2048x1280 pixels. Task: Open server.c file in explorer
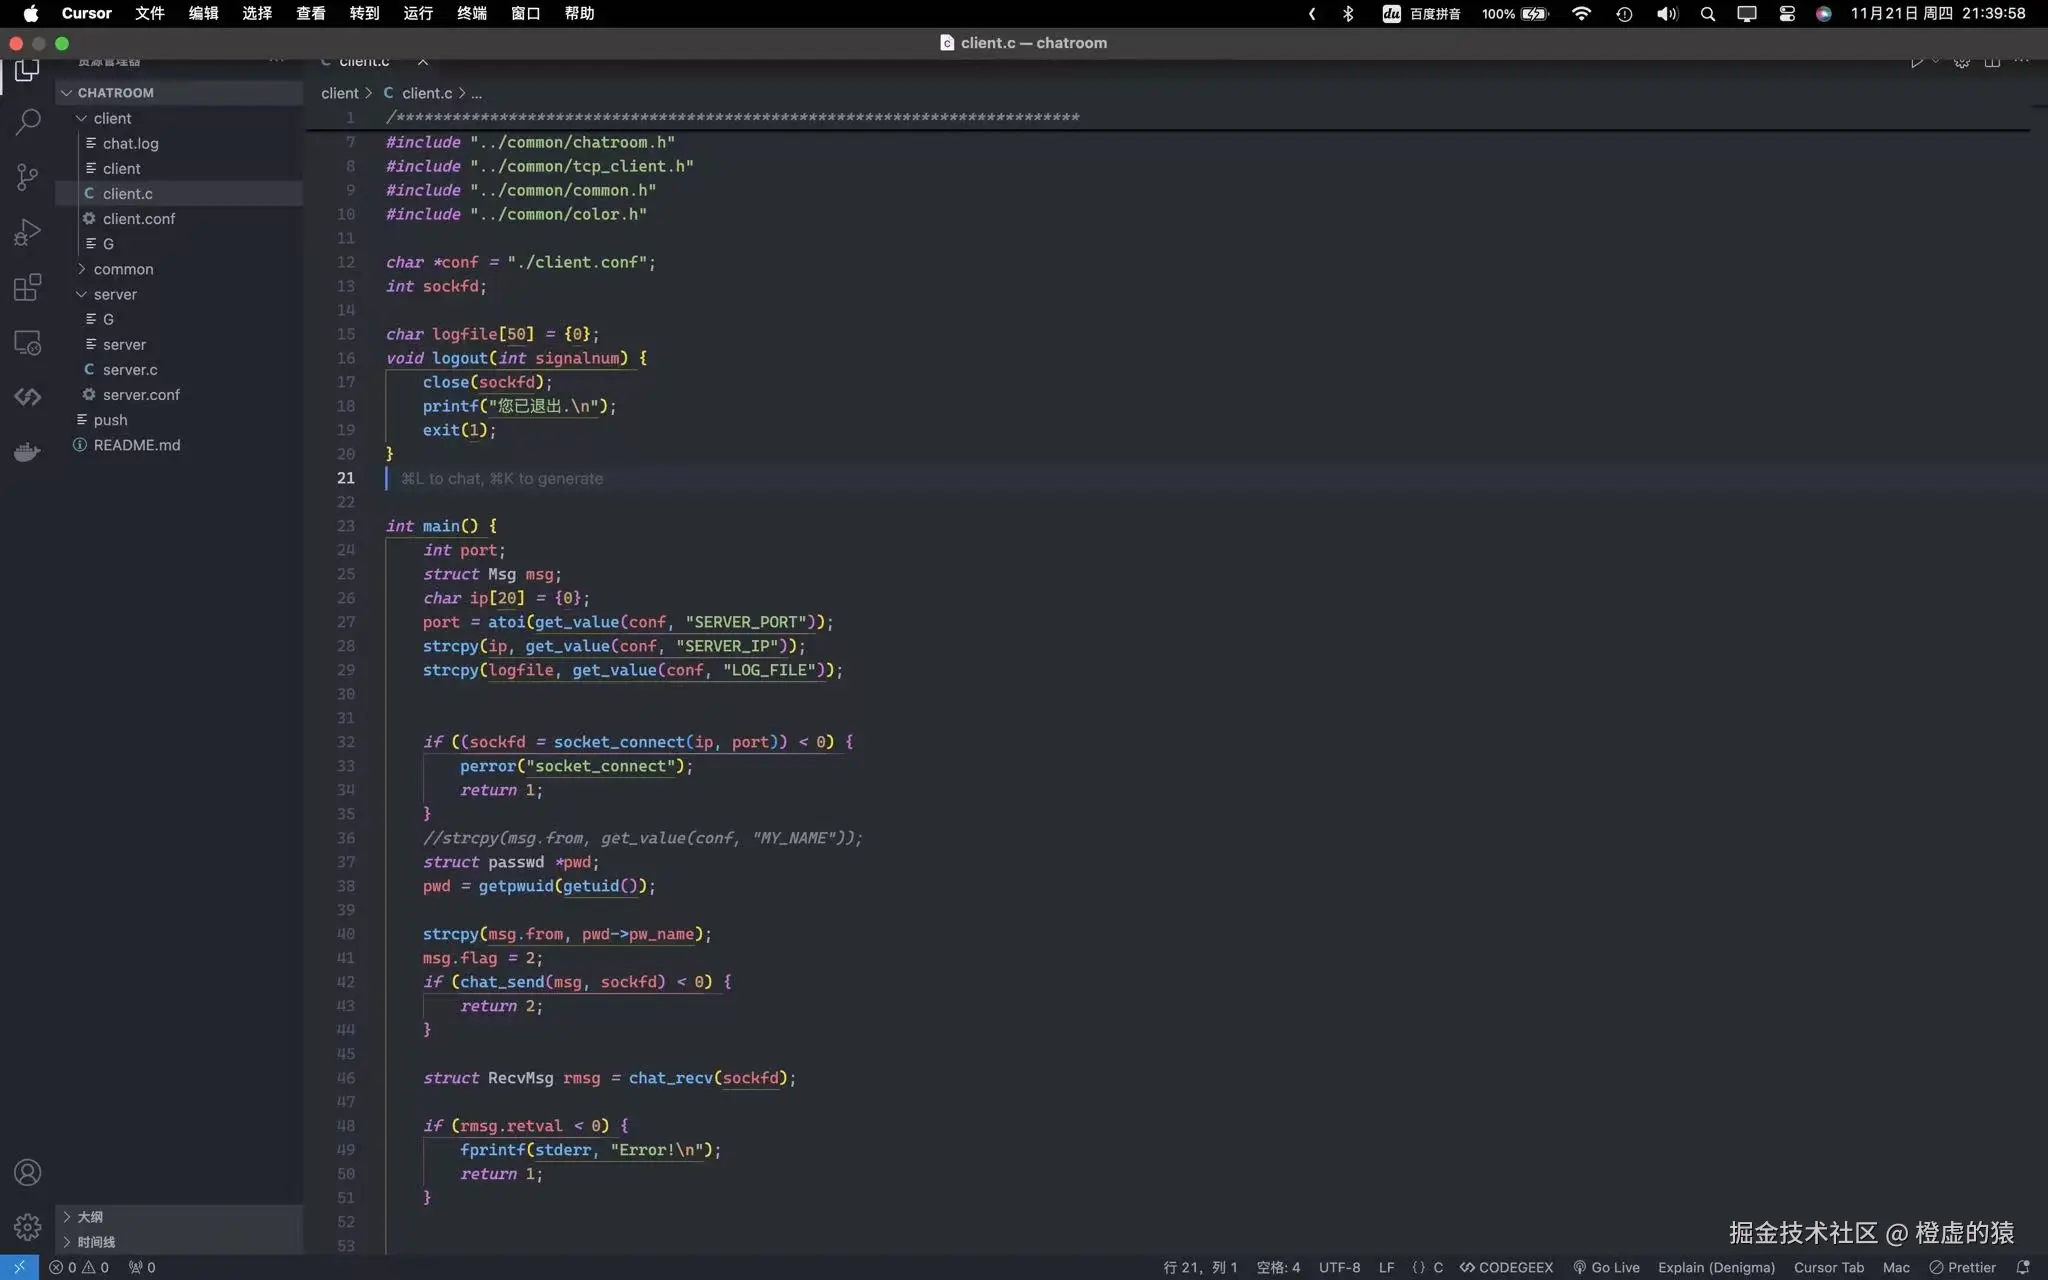click(x=130, y=370)
